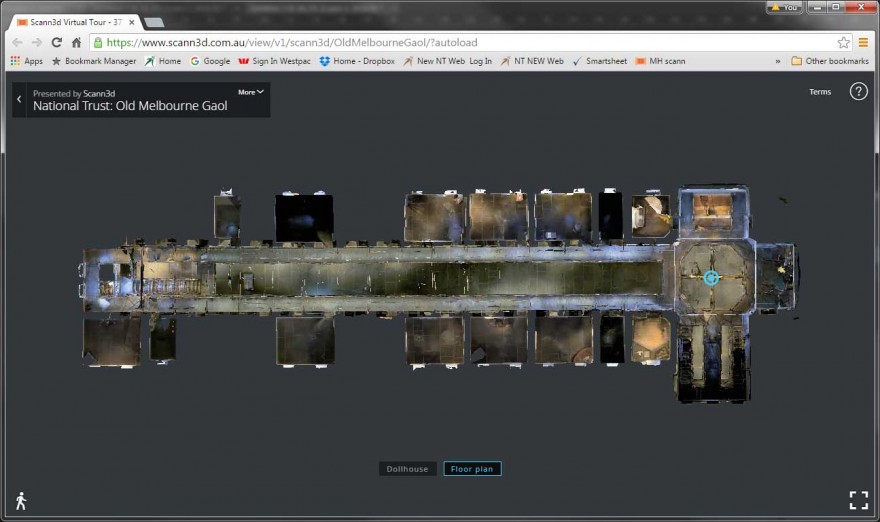Viewport: 880px width, 522px height.
Task: Switch to walking view person icon
Action: [x=20, y=501]
